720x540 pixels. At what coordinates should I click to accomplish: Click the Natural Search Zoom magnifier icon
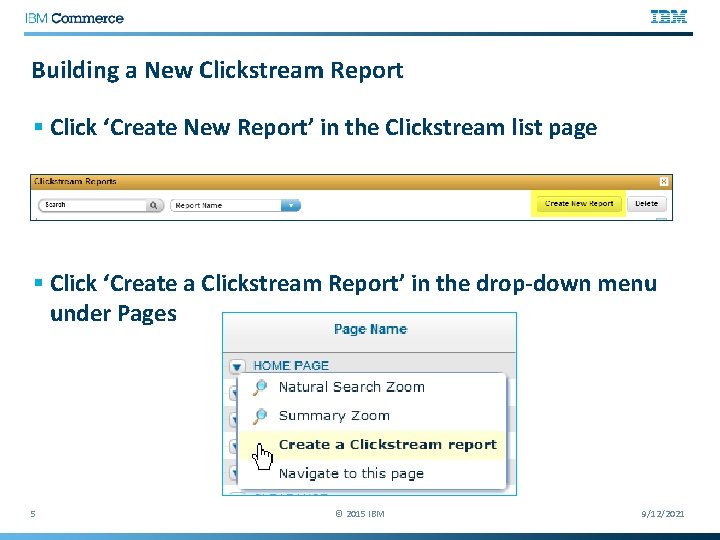(260, 387)
